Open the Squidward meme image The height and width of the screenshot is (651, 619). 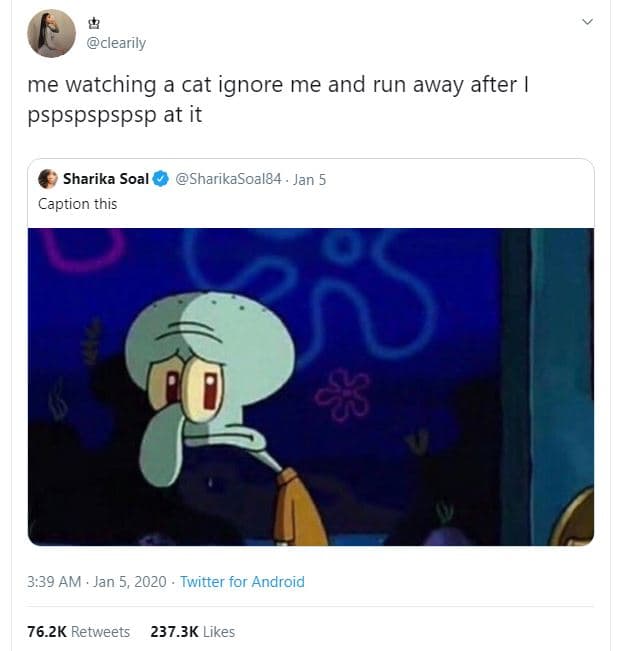[x=310, y=386]
